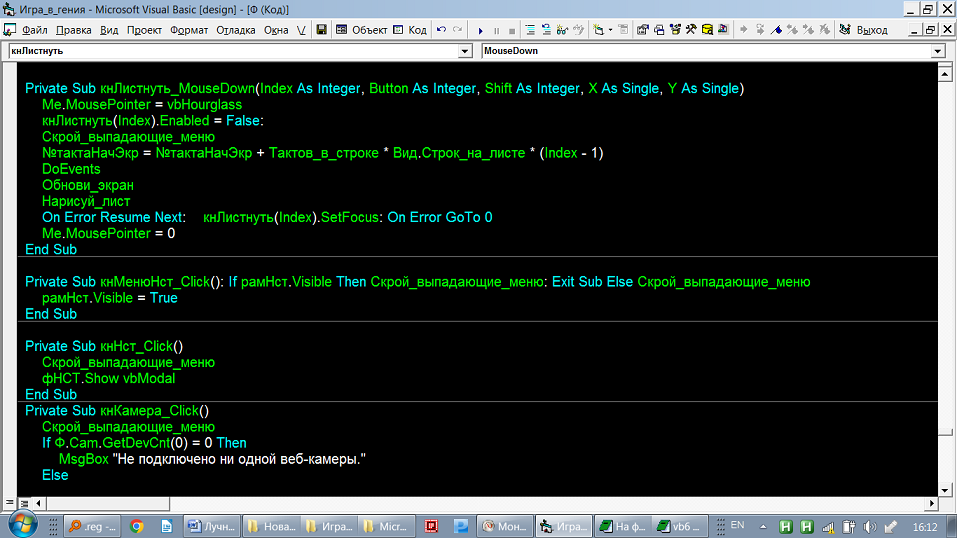957x538 pixels.
Task: Click the Save project disk icon
Action: [321, 30]
